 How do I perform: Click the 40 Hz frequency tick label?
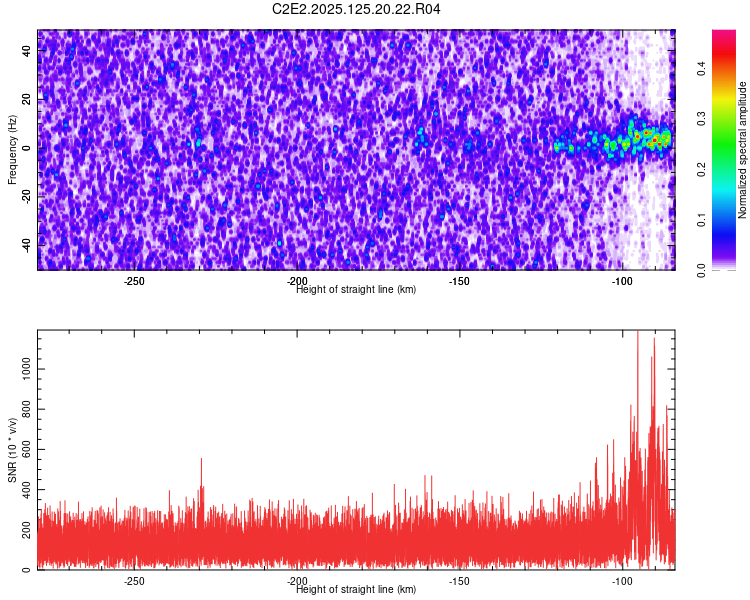point(26,51)
